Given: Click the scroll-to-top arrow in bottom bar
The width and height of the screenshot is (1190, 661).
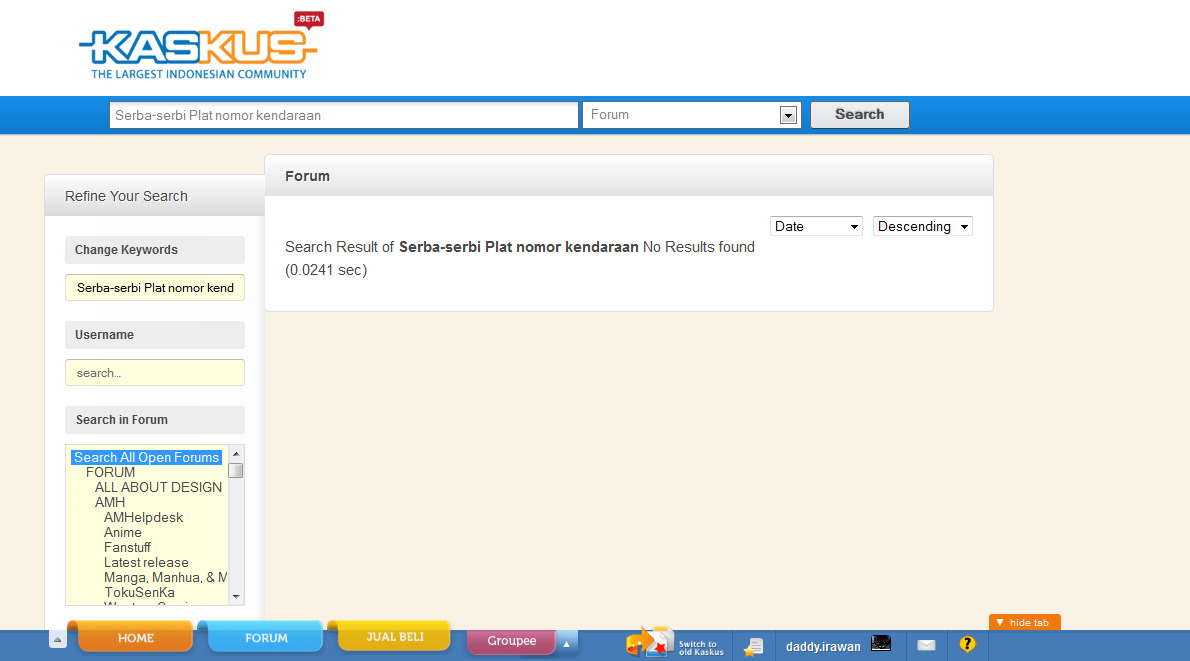Looking at the screenshot, I should coord(58,640).
